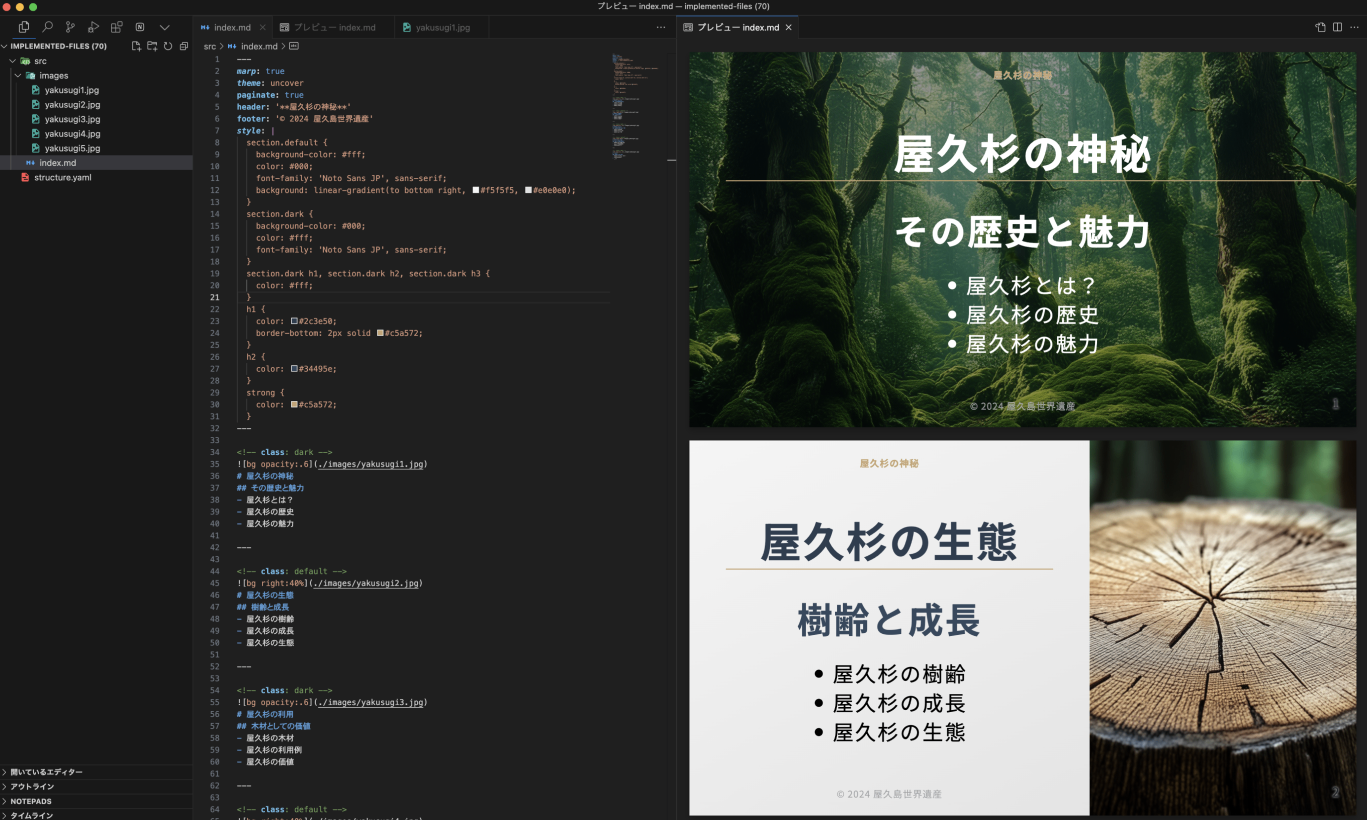Click src in the breadcrumb path

click(x=209, y=46)
